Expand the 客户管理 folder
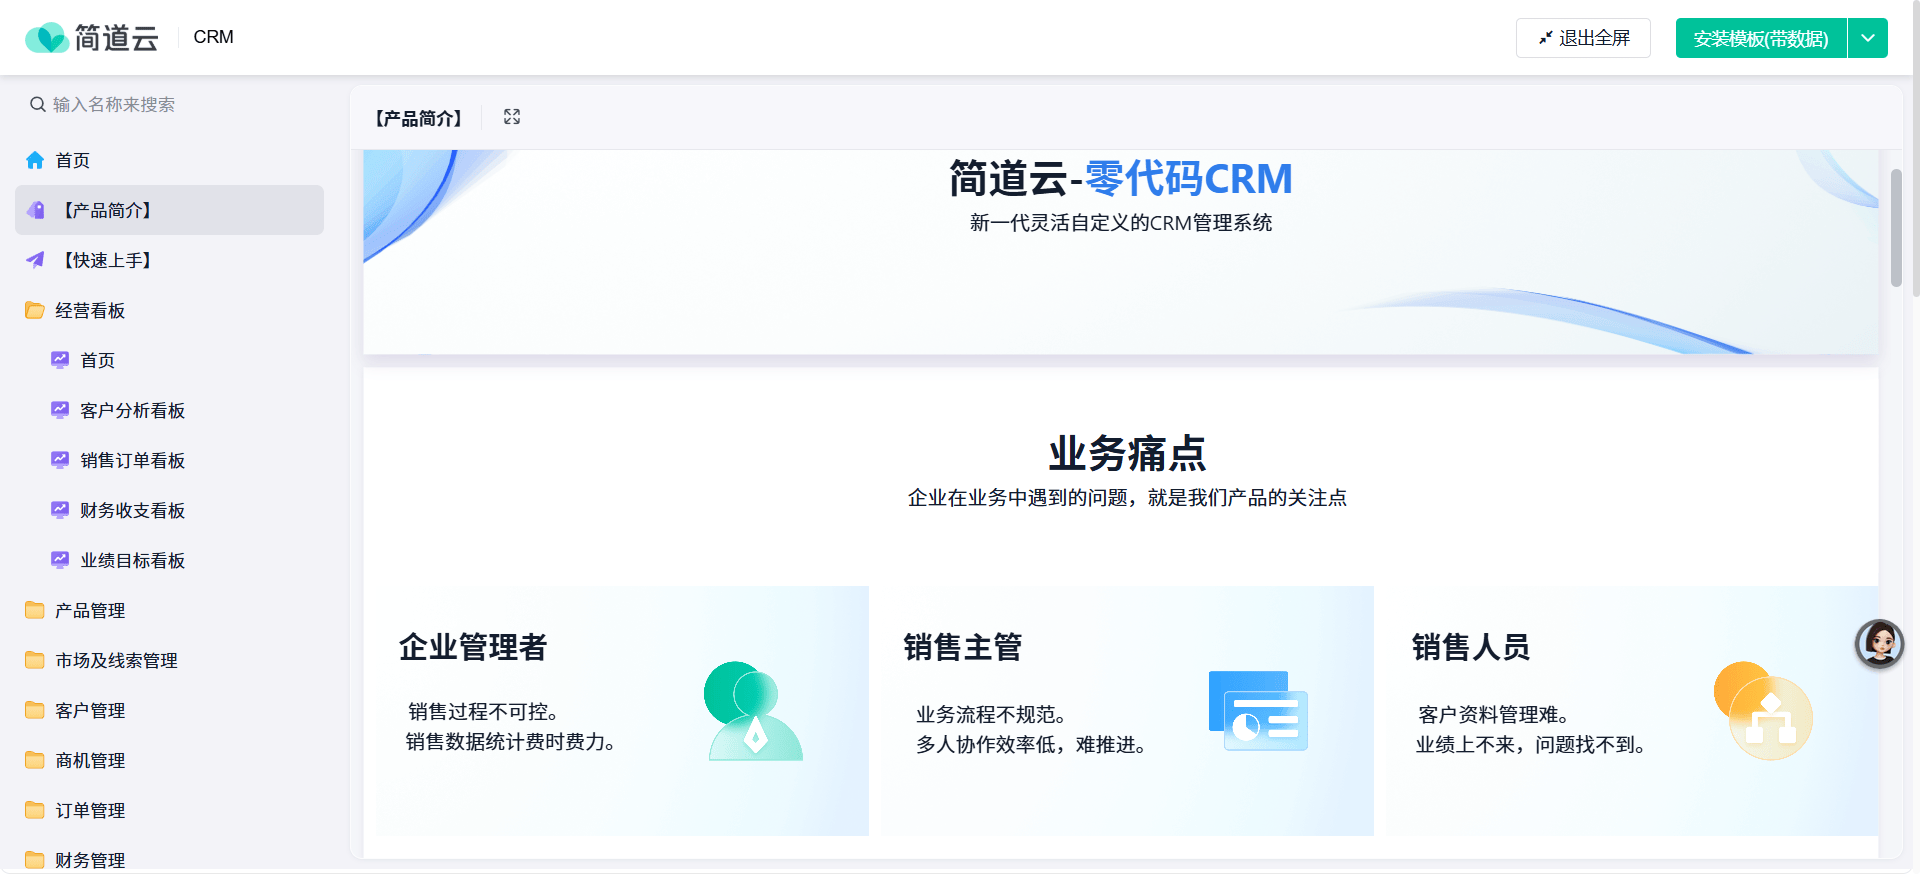Screen dimensions: 1920x874 tap(169, 710)
